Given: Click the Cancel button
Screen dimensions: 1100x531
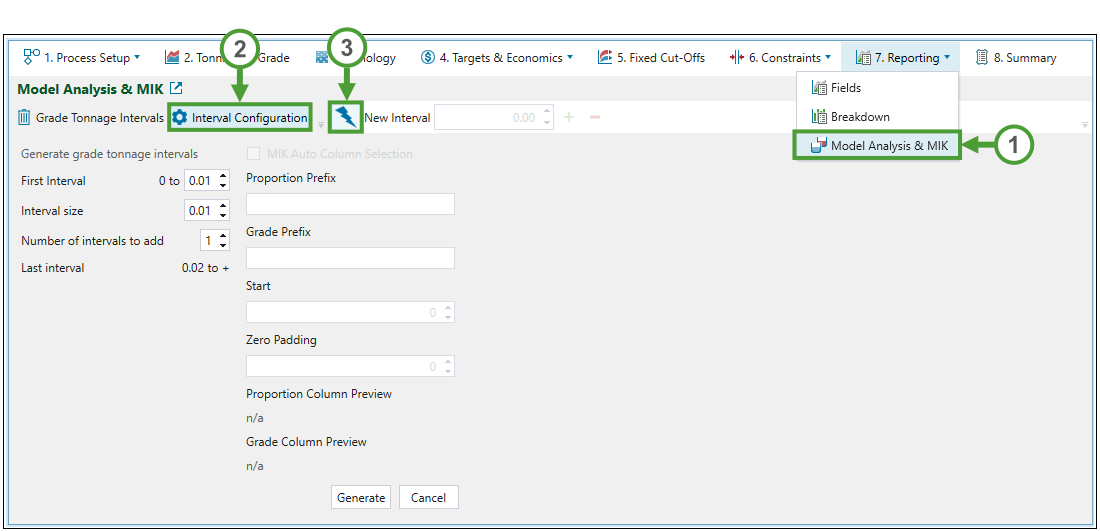Looking at the screenshot, I should coord(428,498).
